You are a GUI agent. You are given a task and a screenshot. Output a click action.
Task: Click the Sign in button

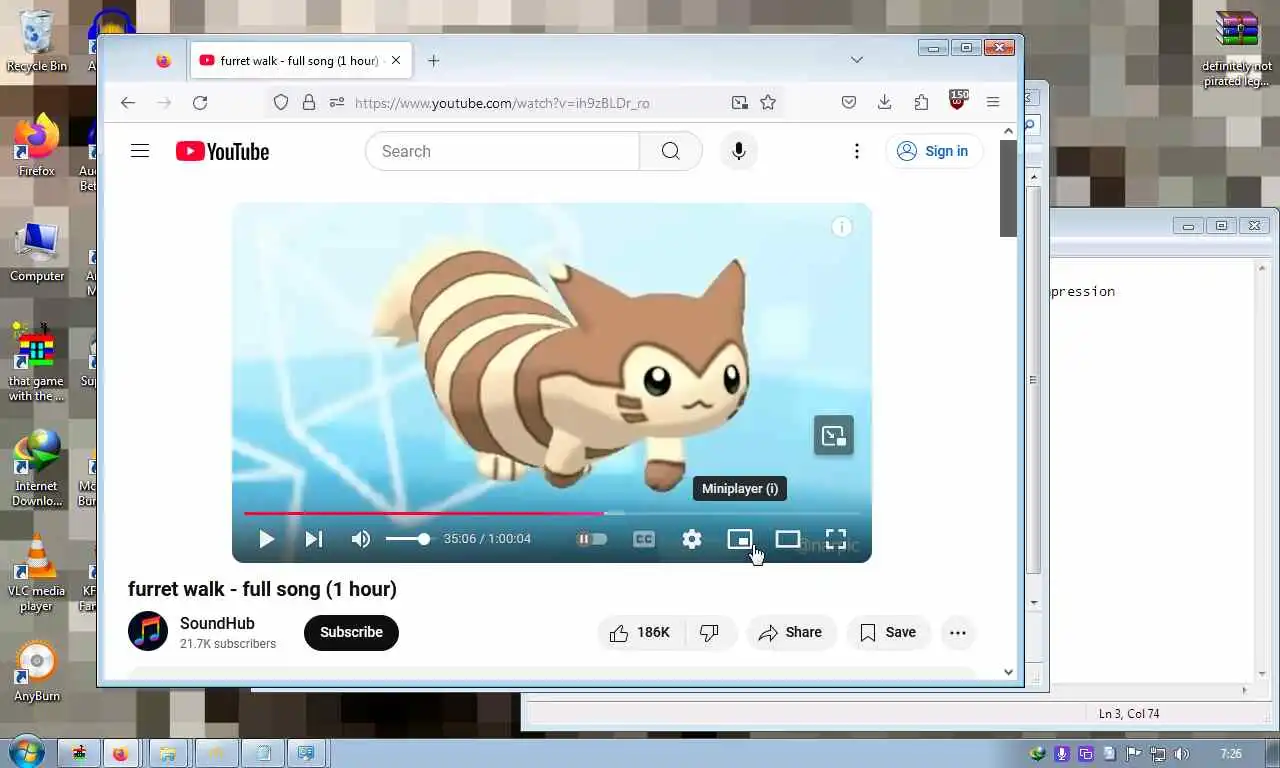(934, 151)
